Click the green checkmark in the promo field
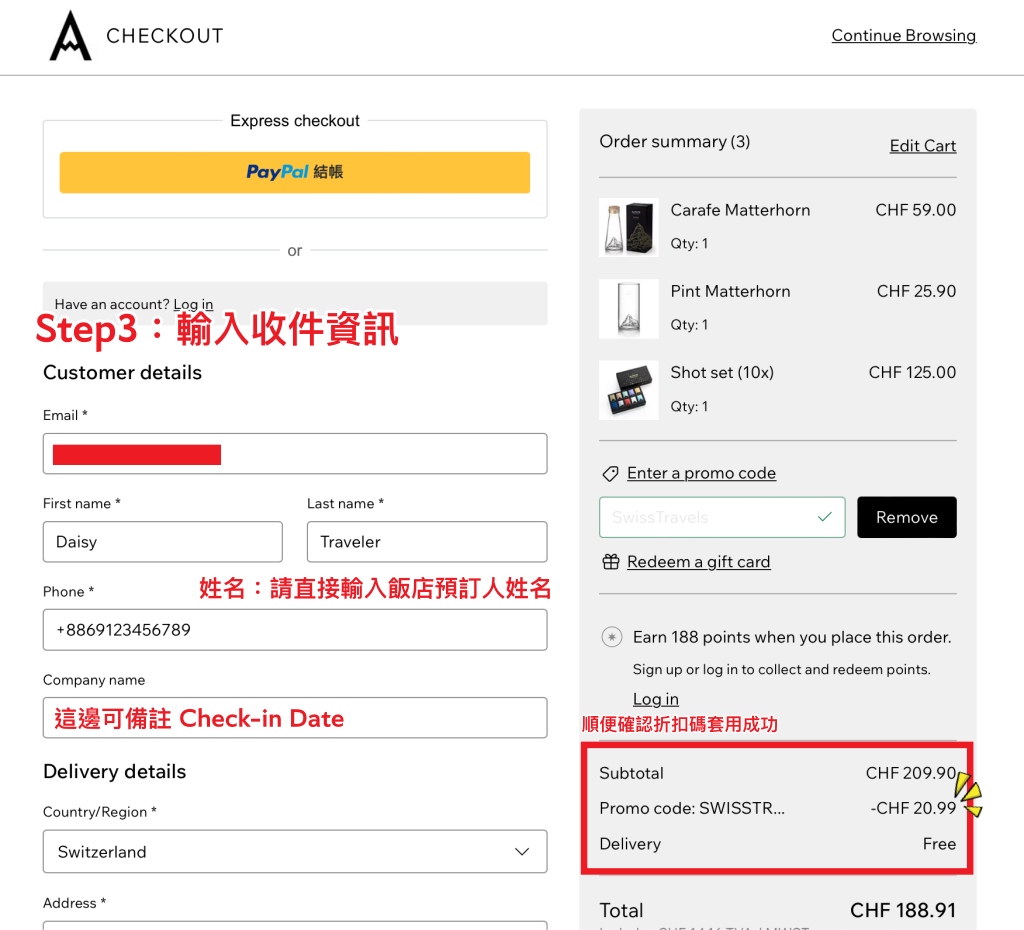This screenshot has width=1024, height=930. (x=825, y=517)
